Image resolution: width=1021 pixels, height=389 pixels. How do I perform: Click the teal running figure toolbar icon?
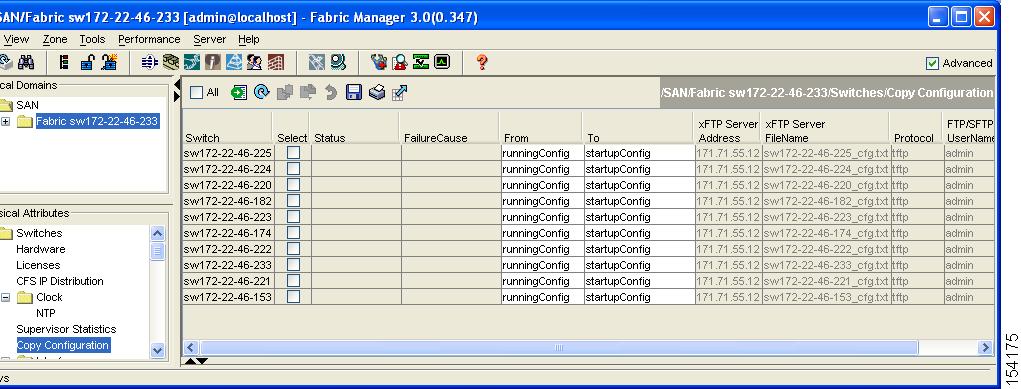[191, 63]
